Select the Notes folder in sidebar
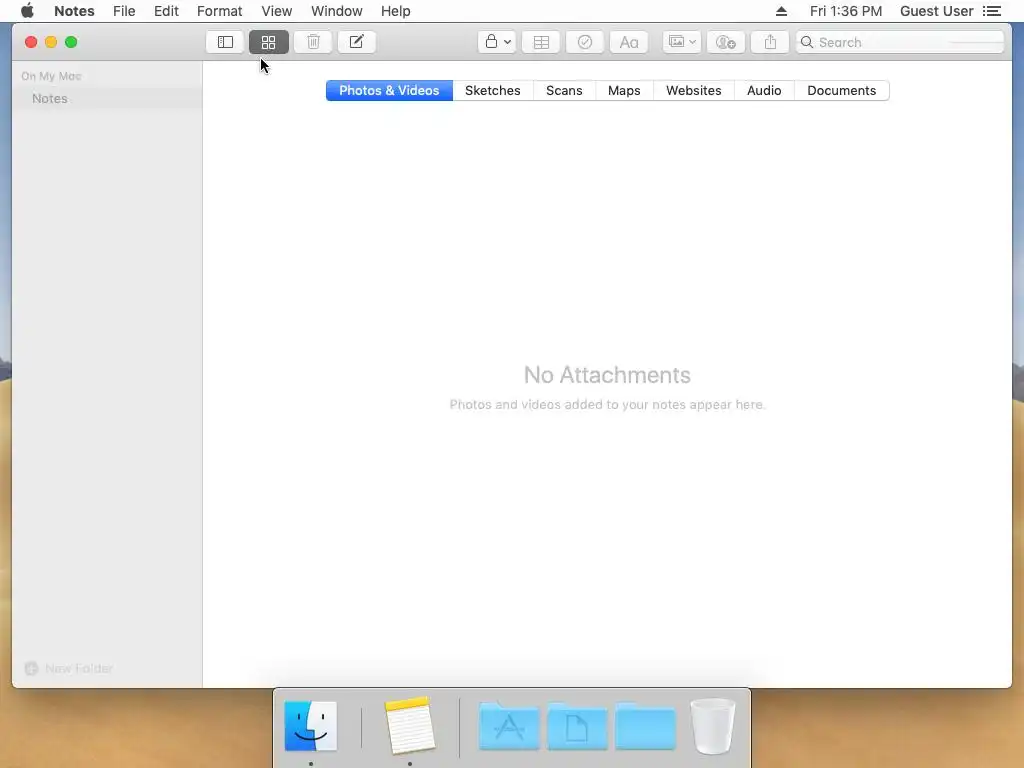Image resolution: width=1024 pixels, height=768 pixels. tap(107, 99)
